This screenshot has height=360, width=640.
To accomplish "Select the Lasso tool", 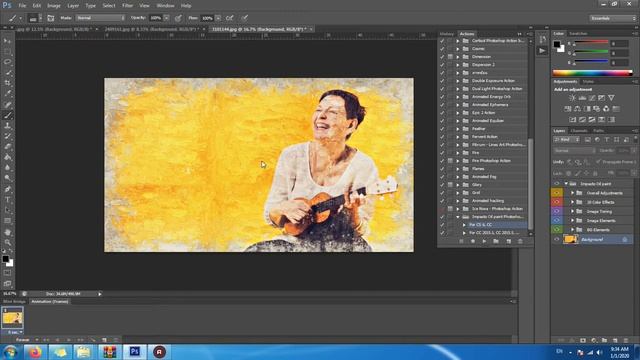I will 7,62.
